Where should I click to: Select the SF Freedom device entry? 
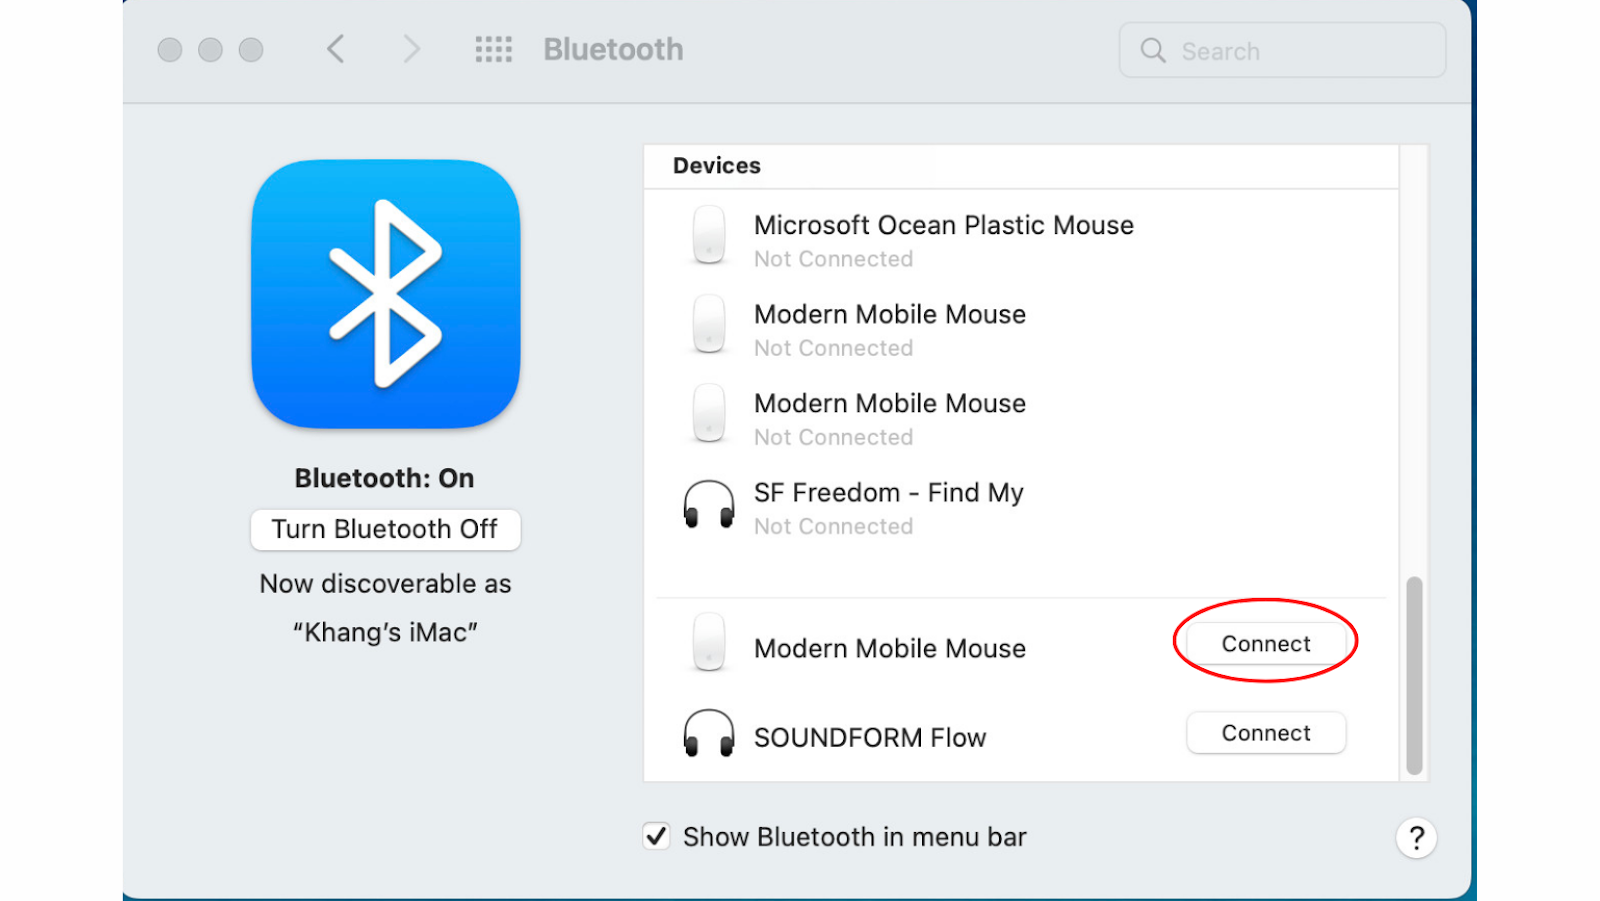pos(888,492)
